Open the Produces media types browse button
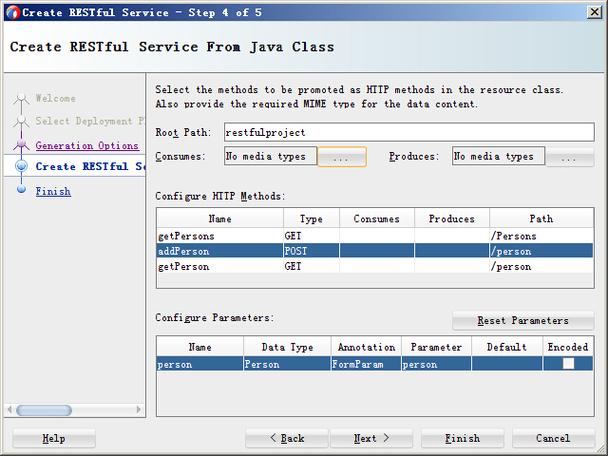Viewport: 608px width, 456px height. click(x=570, y=157)
